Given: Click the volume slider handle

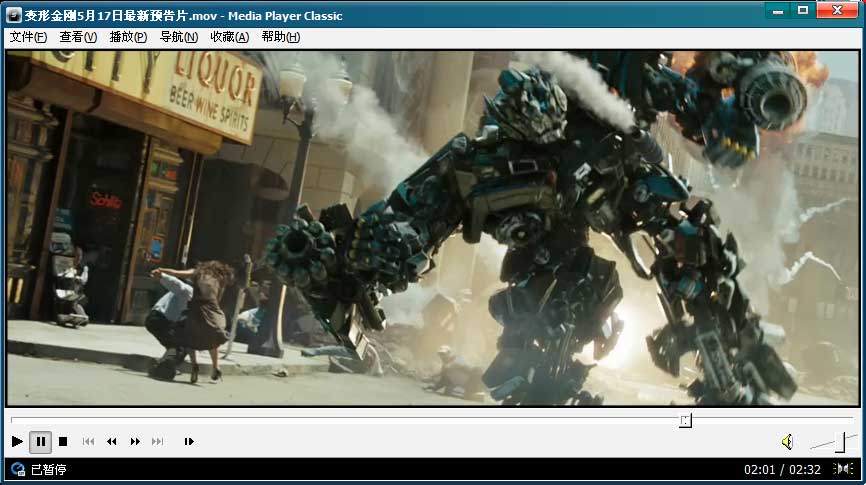Looking at the screenshot, I should (x=840, y=442).
